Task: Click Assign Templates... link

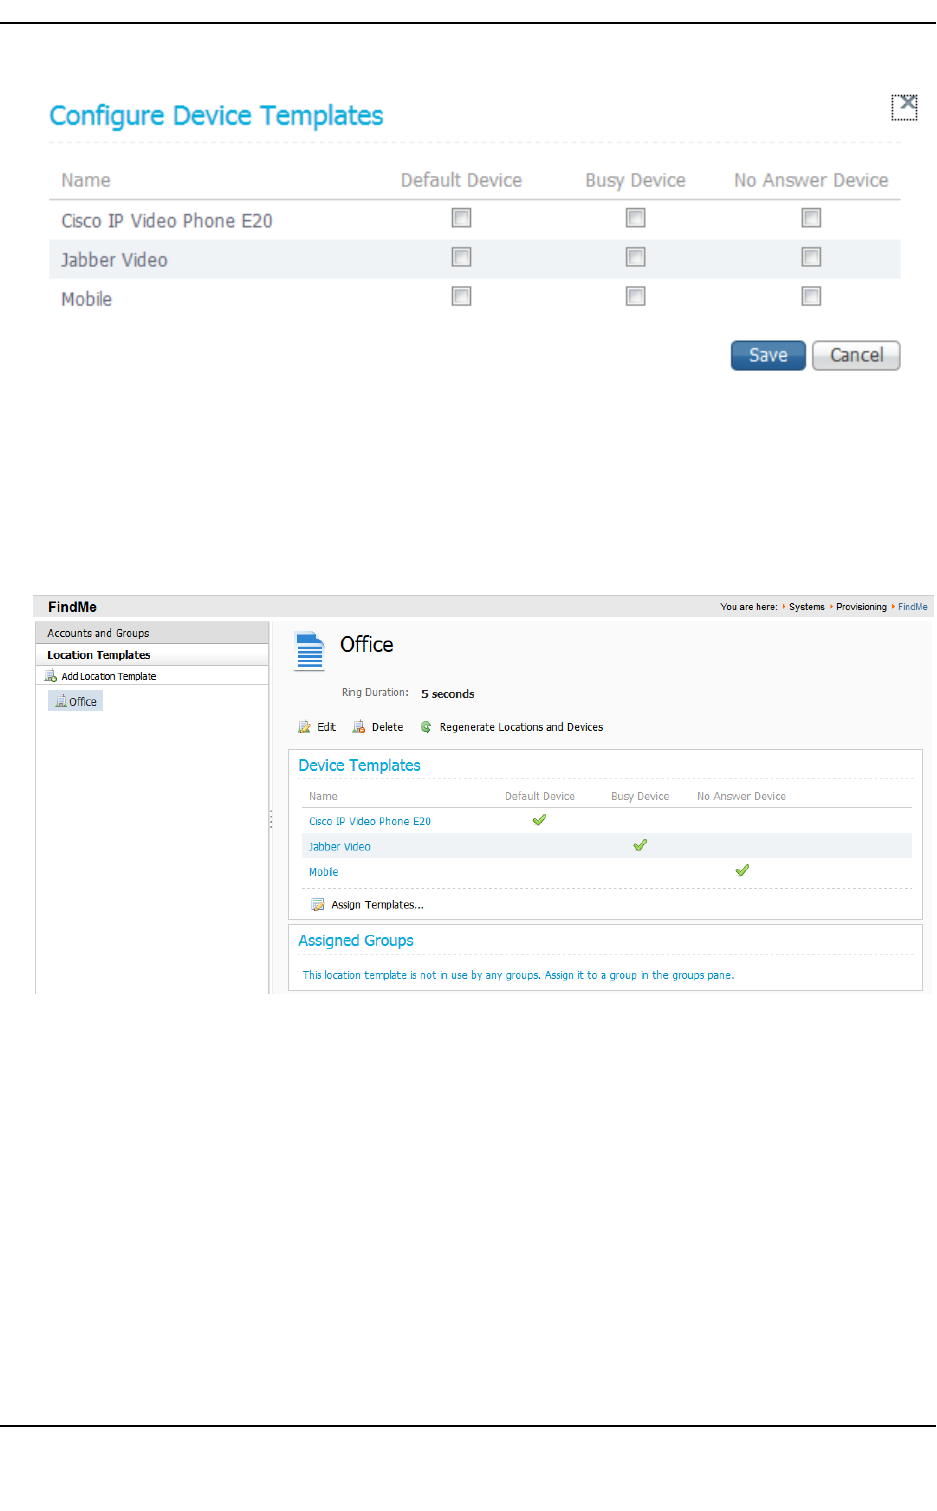Action: (378, 905)
